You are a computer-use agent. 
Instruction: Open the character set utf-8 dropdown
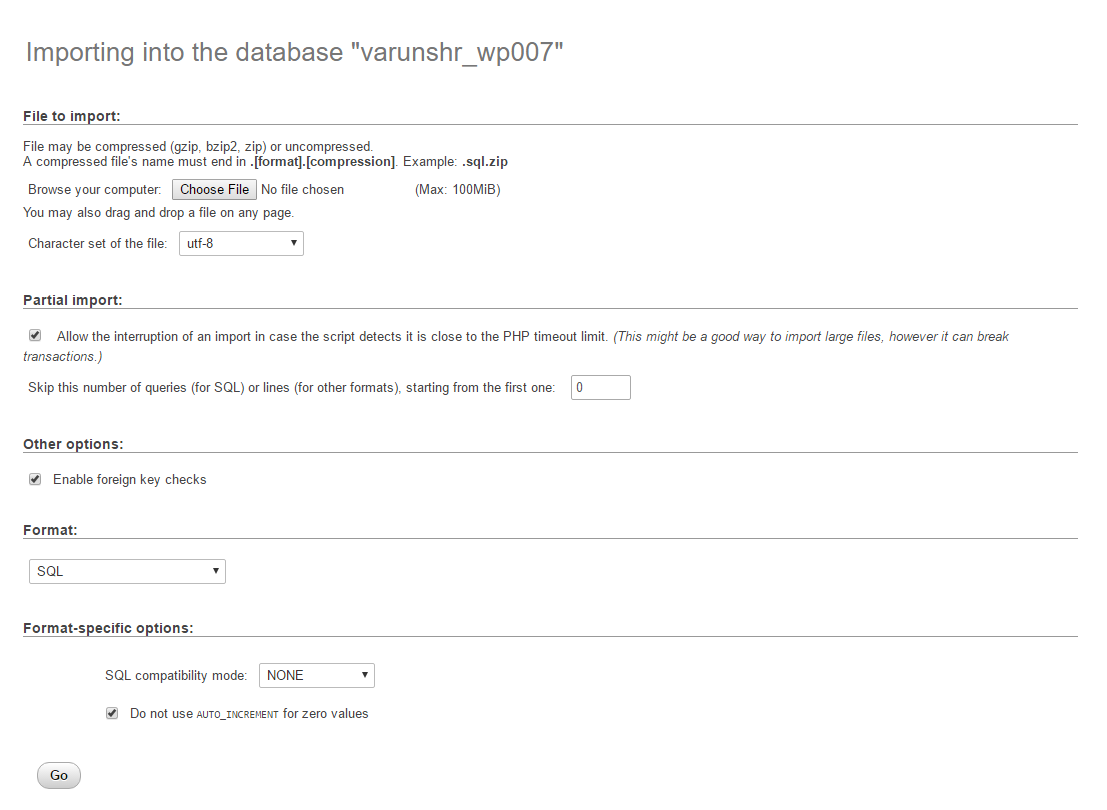coord(241,243)
